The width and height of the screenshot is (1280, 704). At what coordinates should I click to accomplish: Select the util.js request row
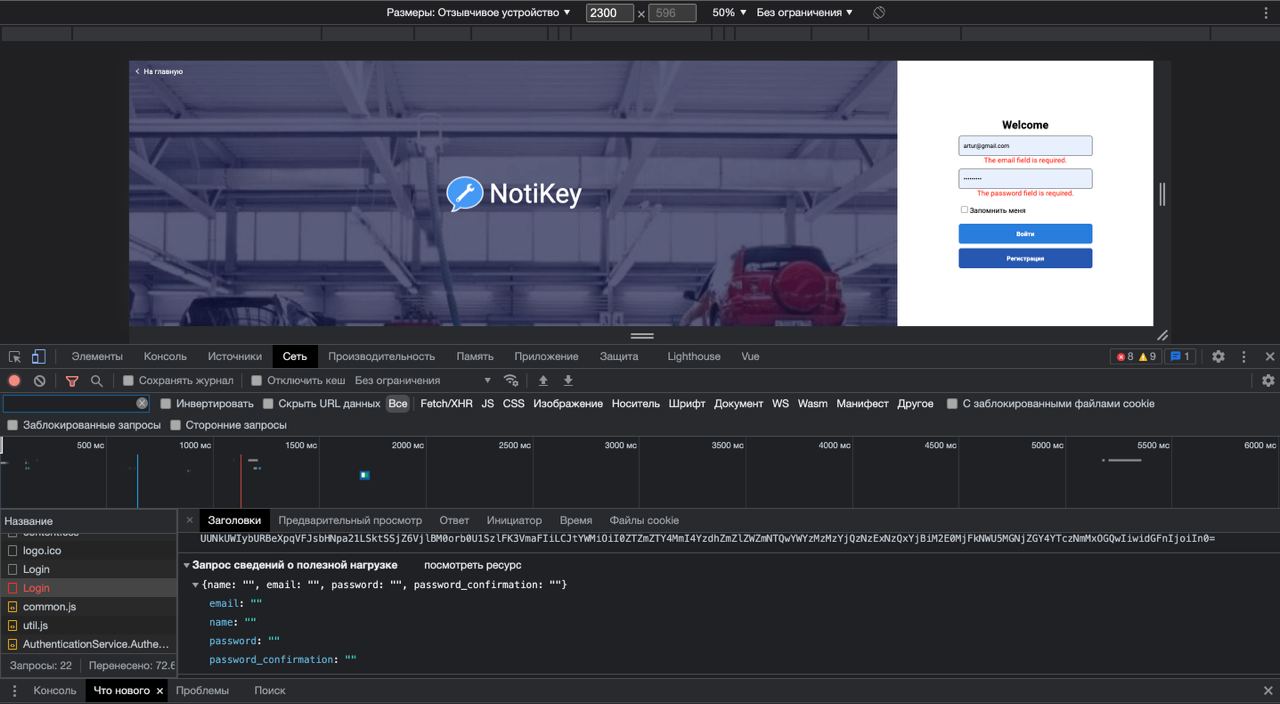88,625
